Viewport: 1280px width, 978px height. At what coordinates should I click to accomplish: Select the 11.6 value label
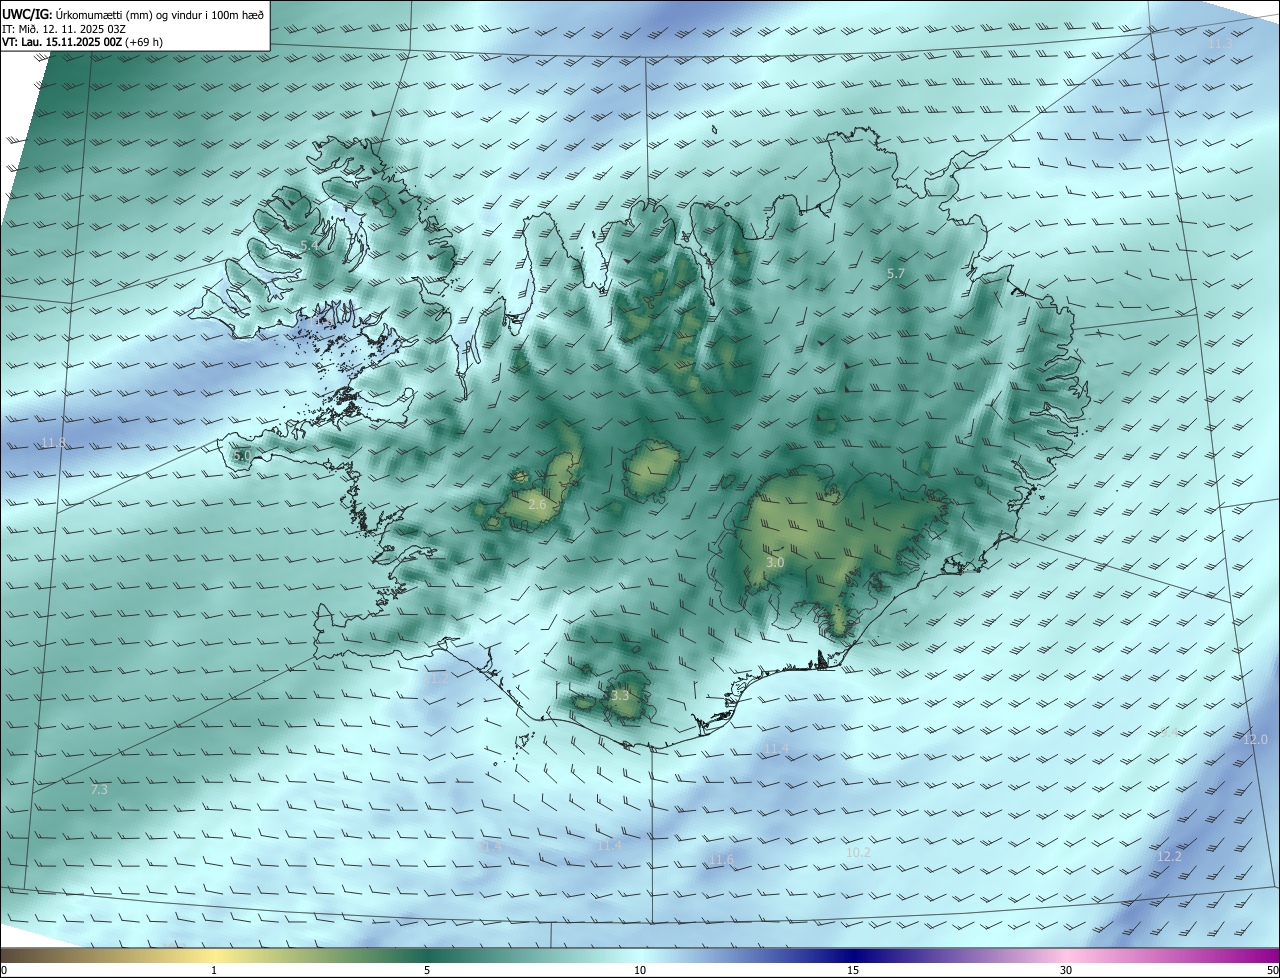pyautogui.click(x=721, y=859)
